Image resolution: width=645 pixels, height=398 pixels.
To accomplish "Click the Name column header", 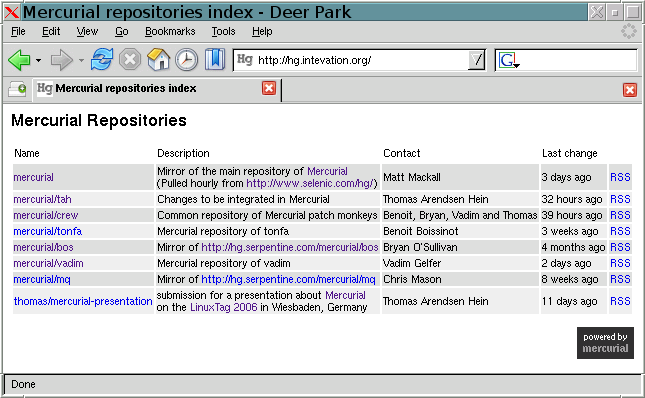I will tap(27, 153).
